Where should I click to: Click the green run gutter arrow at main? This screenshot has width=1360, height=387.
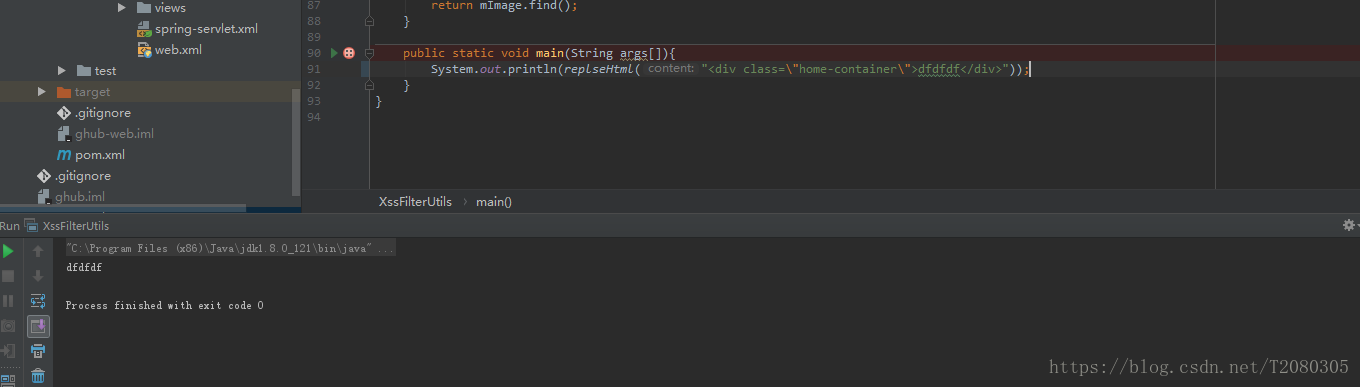coord(335,53)
